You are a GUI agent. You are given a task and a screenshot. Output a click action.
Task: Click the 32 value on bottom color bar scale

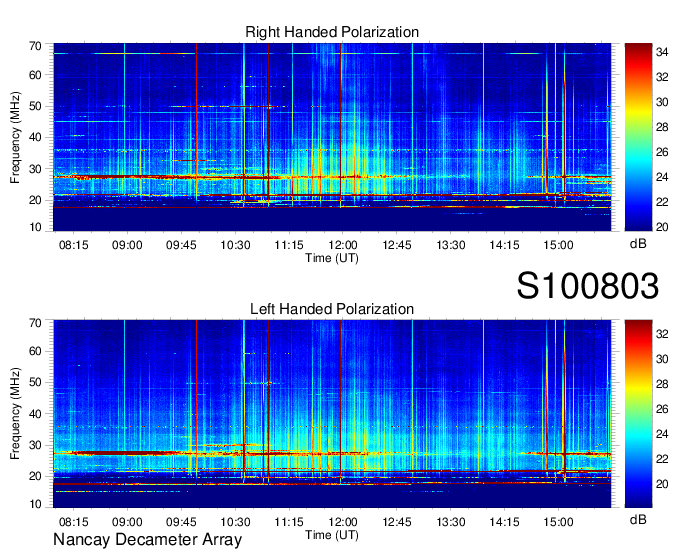pyautogui.click(x=662, y=334)
